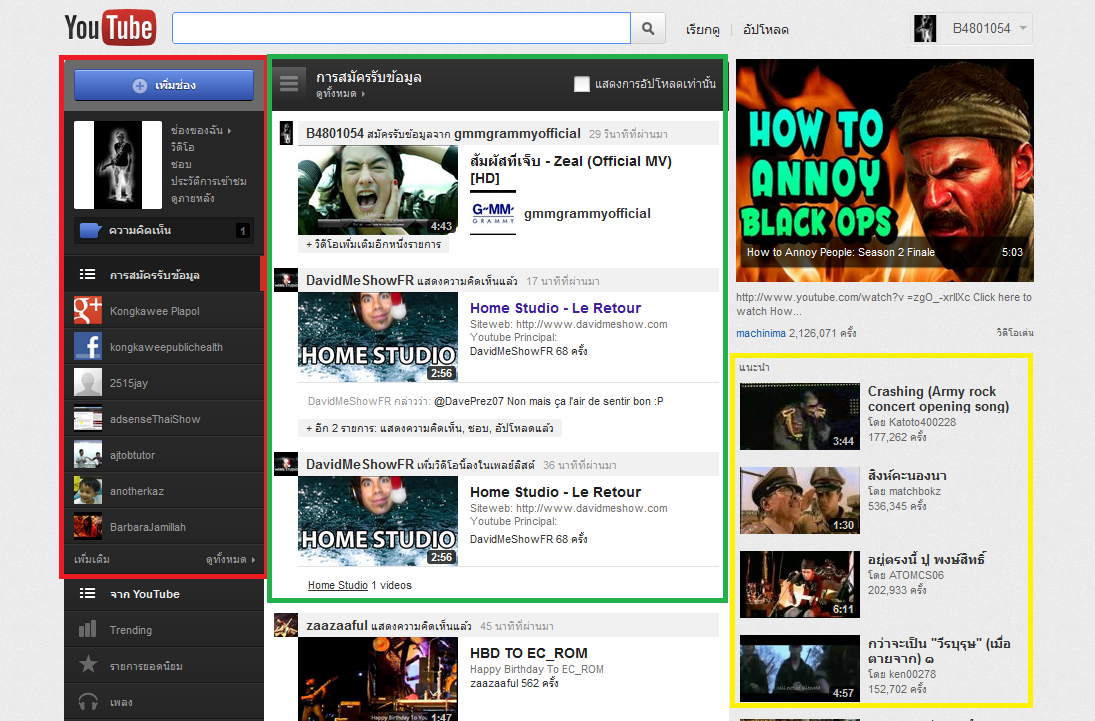Click the YouTube logo
This screenshot has width=1095, height=721.
pyautogui.click(x=110, y=27)
